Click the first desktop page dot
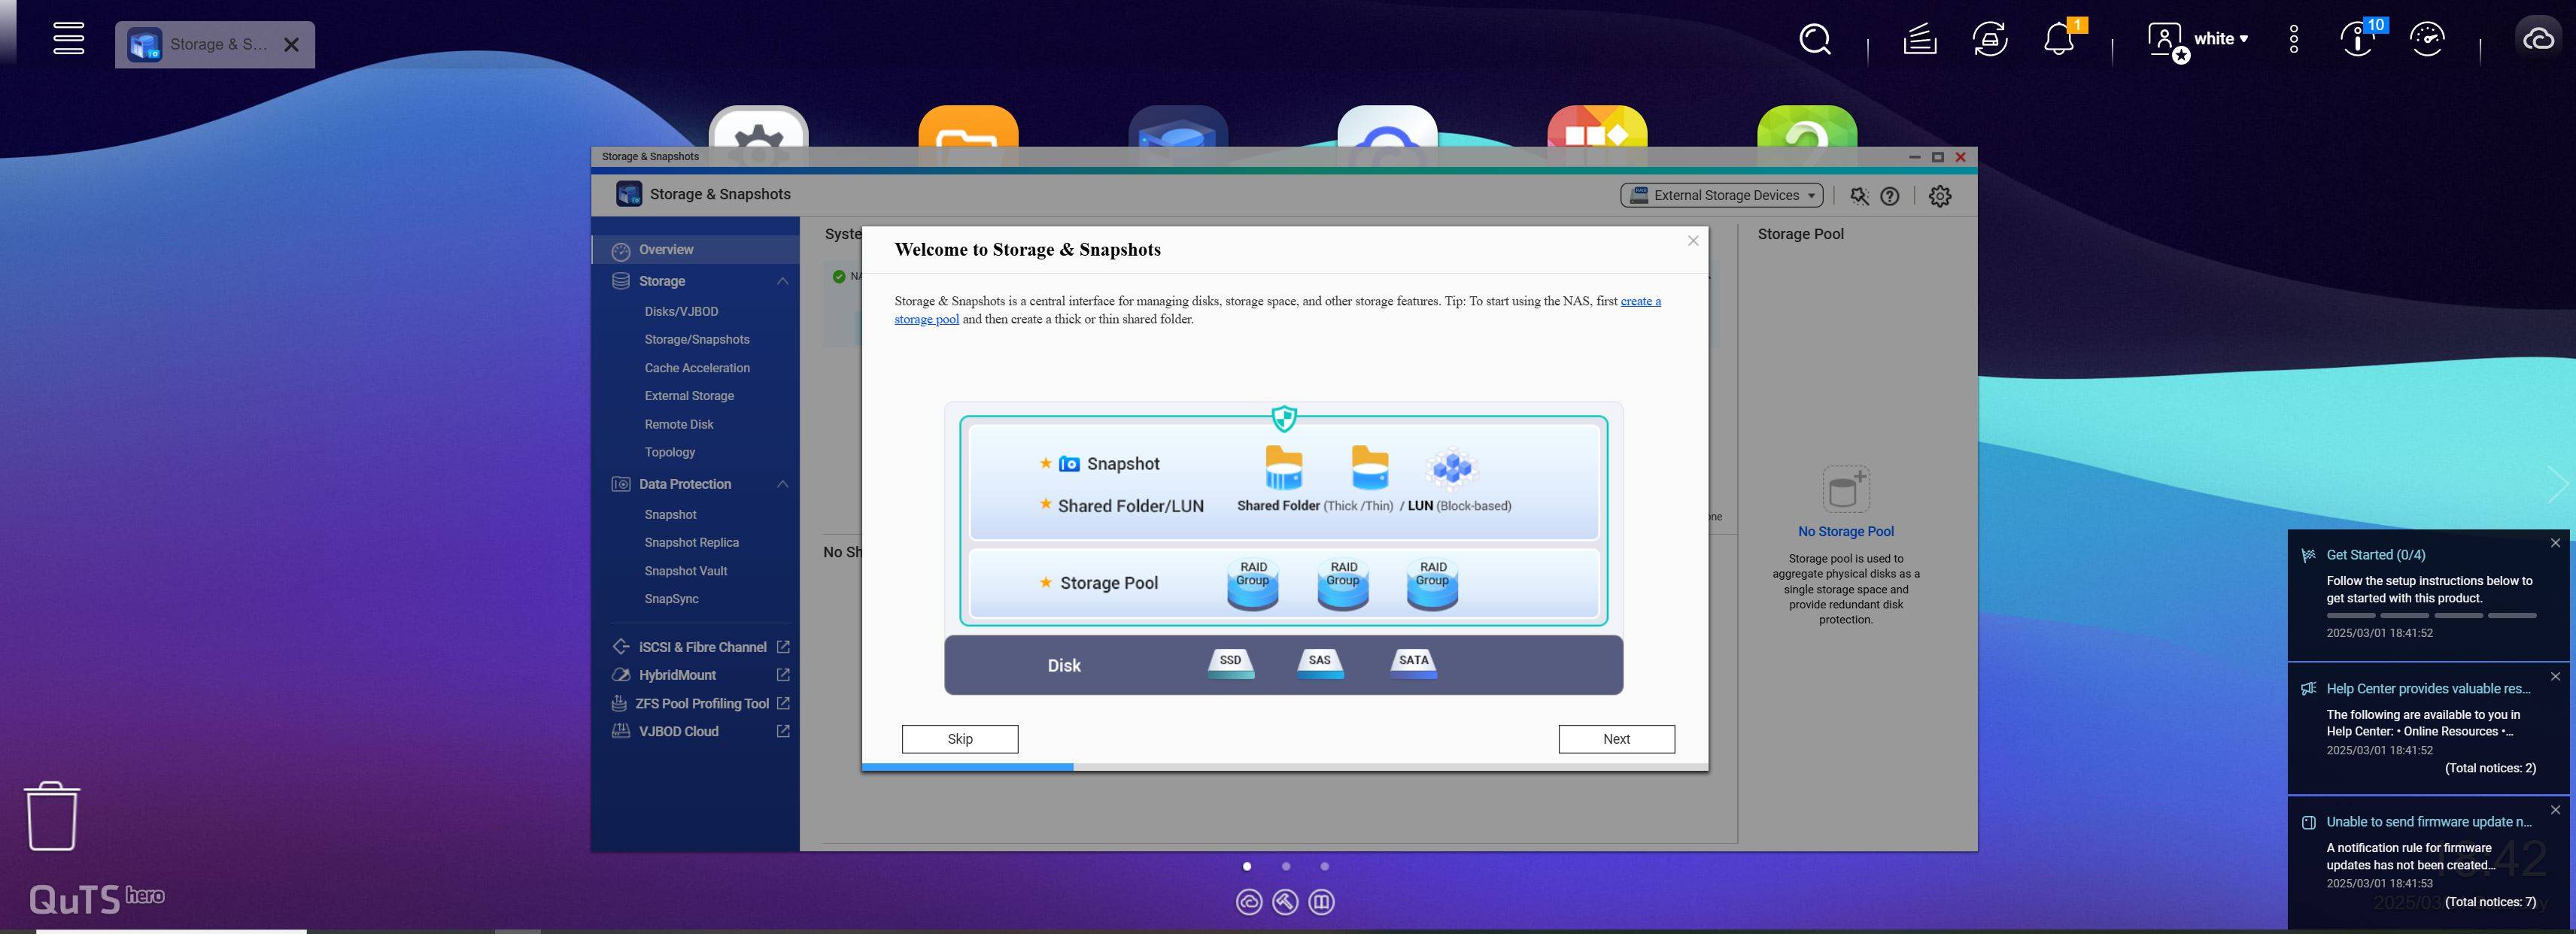2576x934 pixels. tap(1247, 867)
